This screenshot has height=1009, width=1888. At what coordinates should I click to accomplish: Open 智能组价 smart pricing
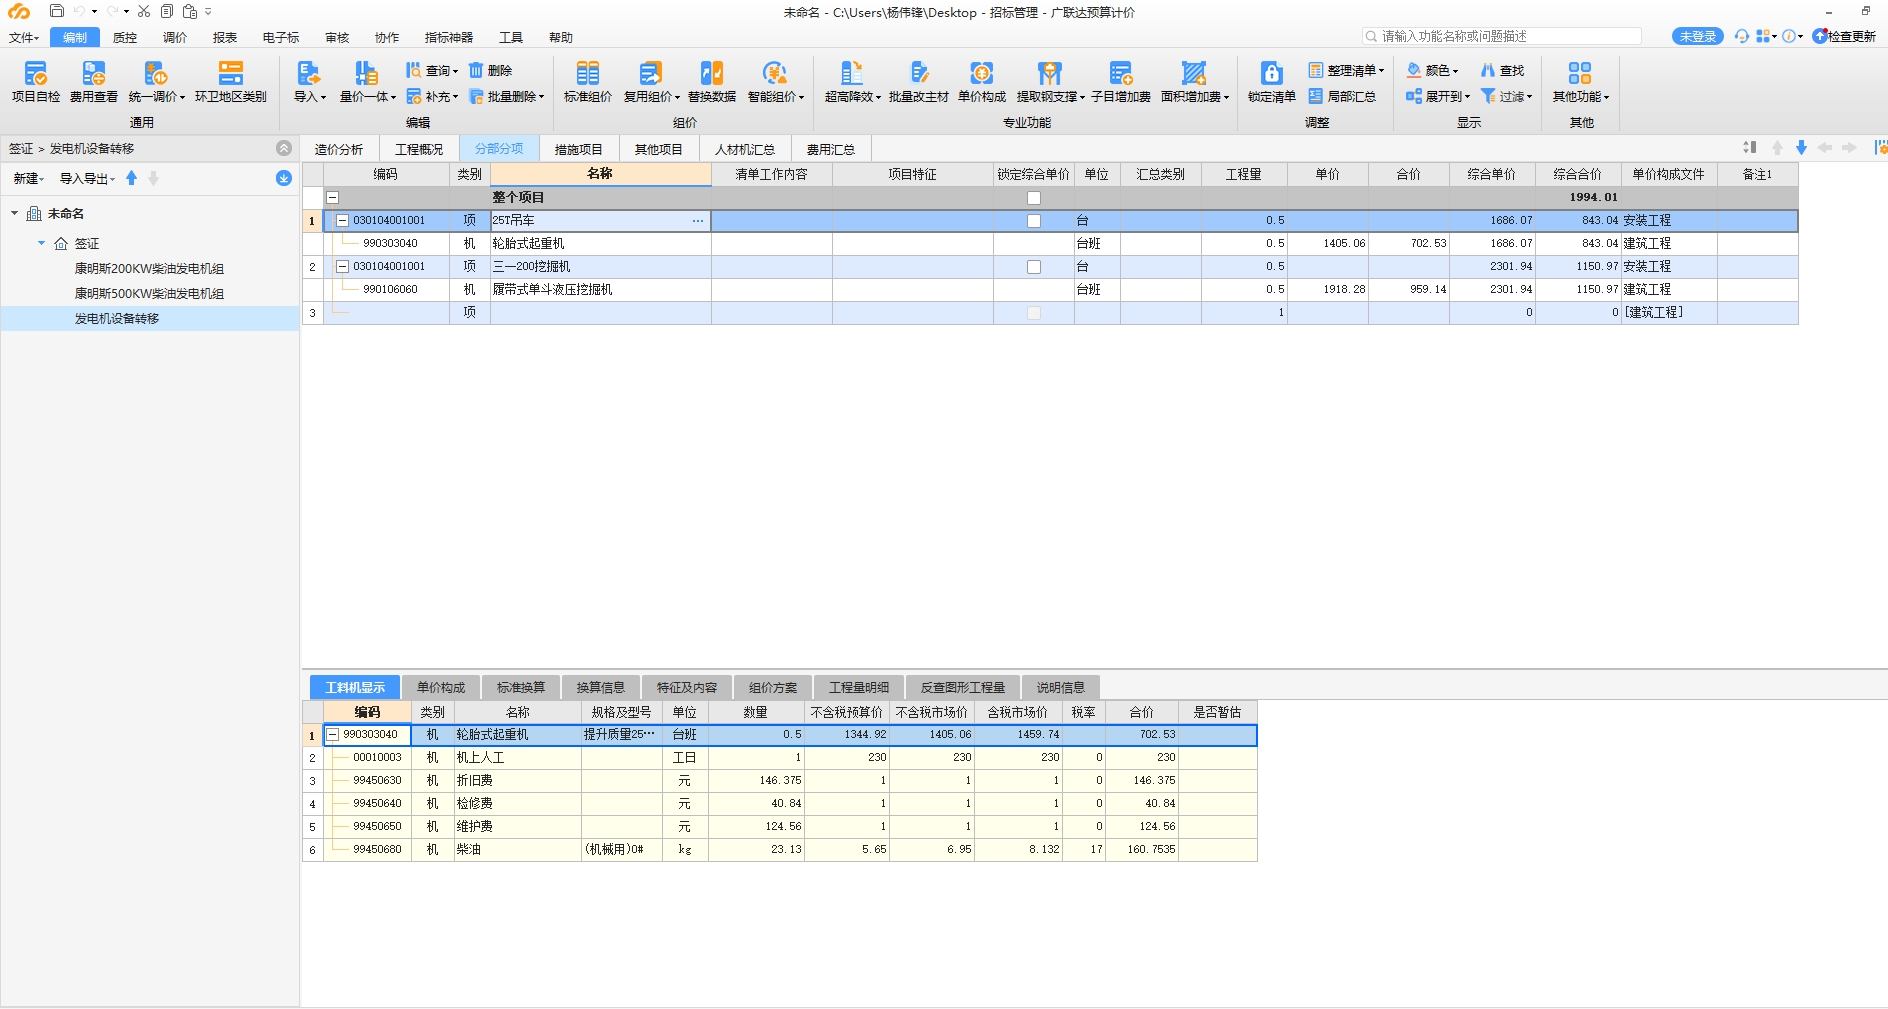(x=775, y=81)
